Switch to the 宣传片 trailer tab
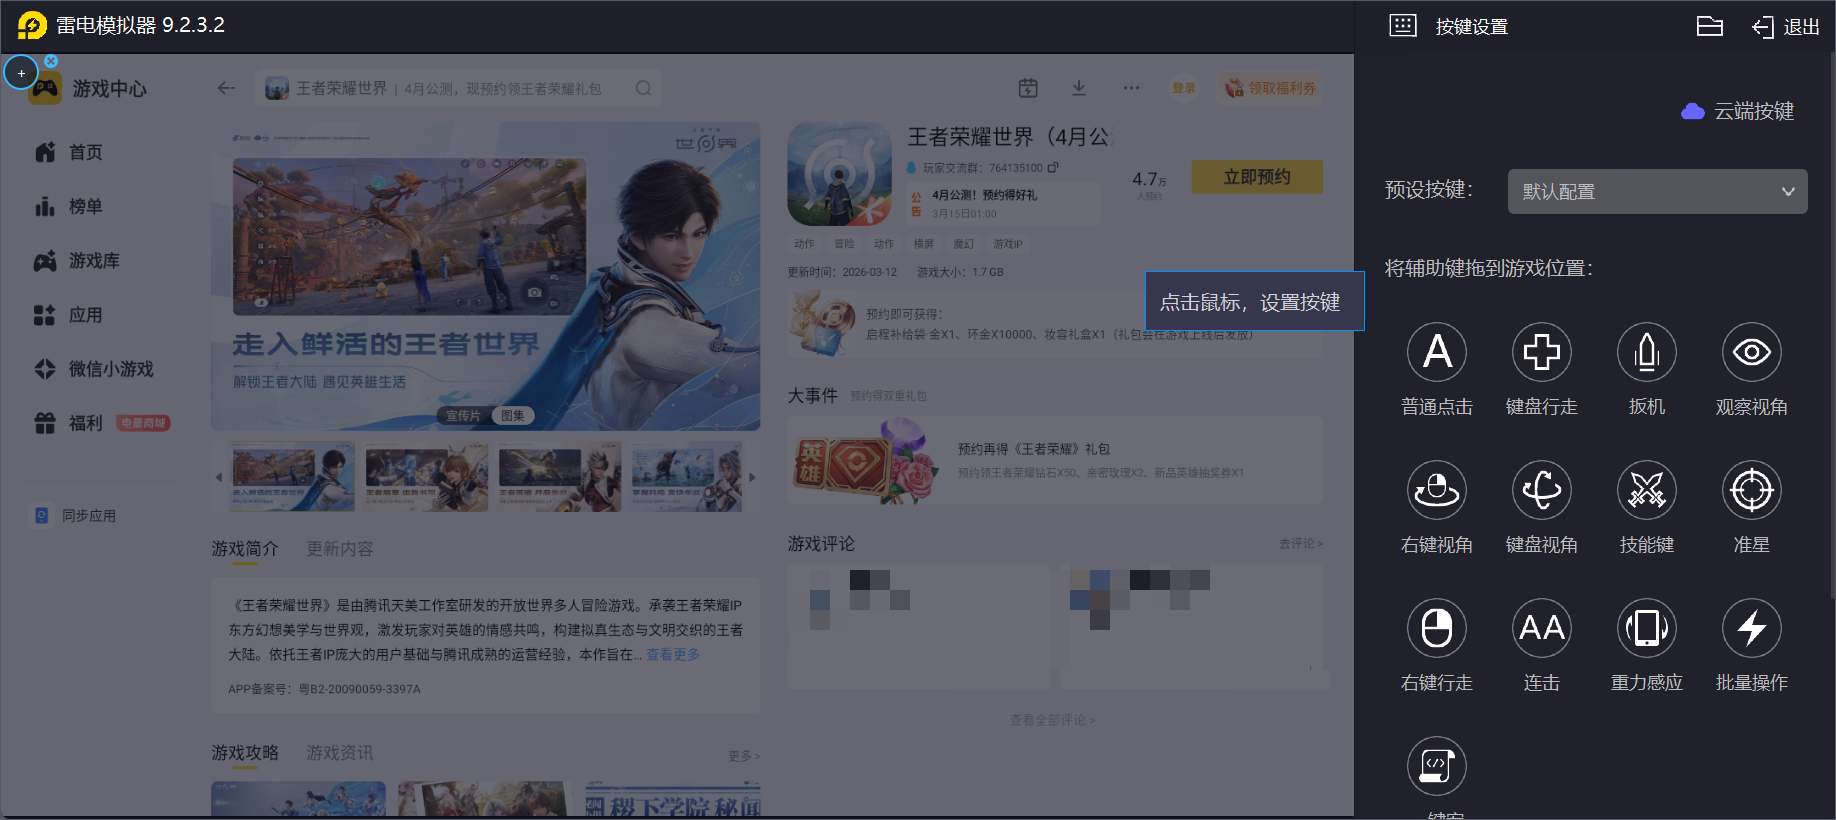This screenshot has width=1836, height=820. tap(464, 416)
